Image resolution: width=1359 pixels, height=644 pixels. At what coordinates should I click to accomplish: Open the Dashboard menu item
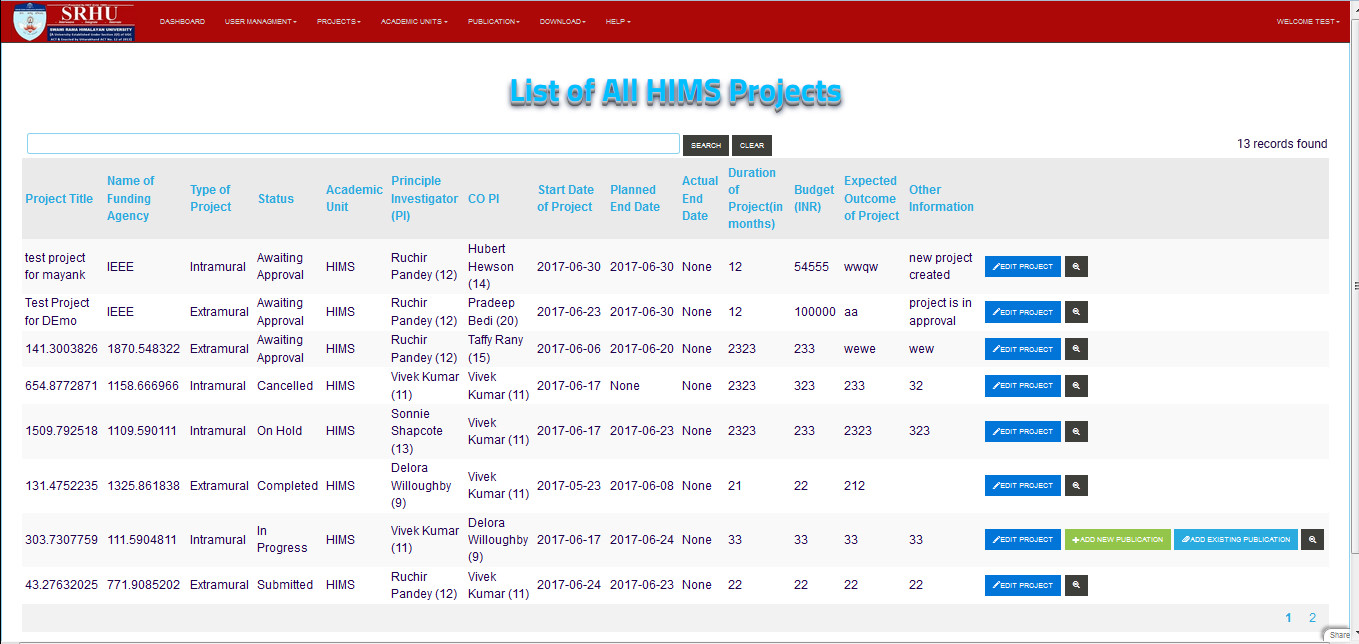[x=182, y=21]
